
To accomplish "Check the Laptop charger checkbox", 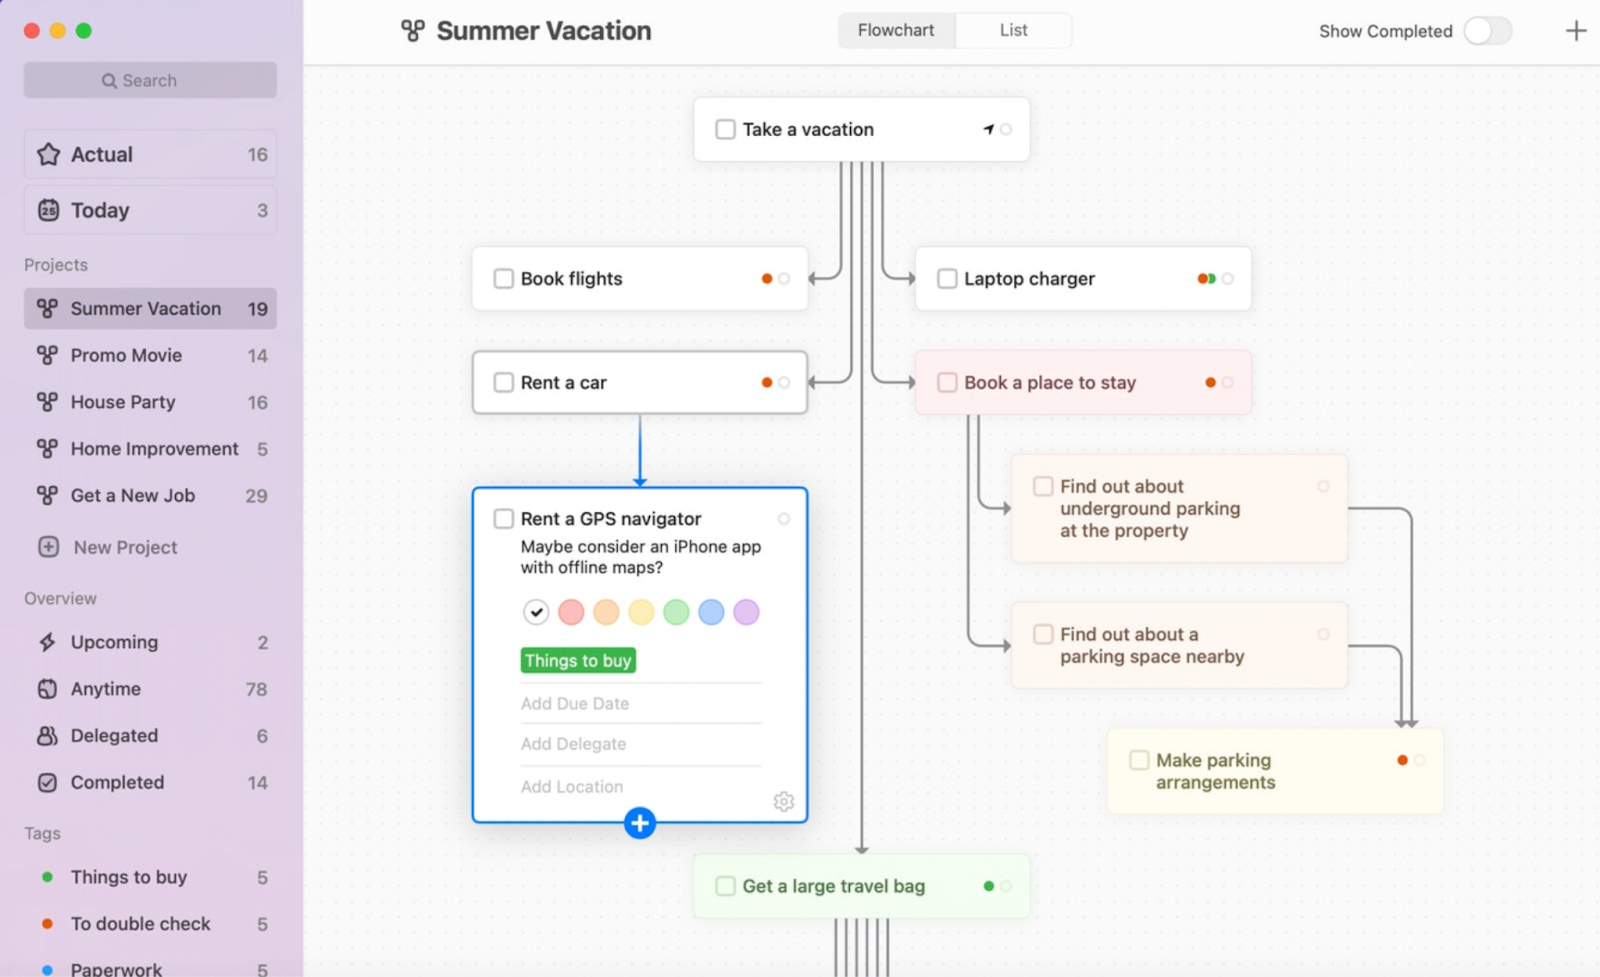I will point(947,279).
